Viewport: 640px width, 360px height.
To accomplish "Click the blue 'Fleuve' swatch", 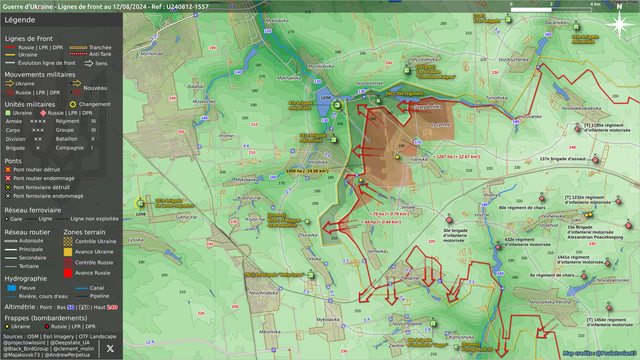I will (x=12, y=288).
